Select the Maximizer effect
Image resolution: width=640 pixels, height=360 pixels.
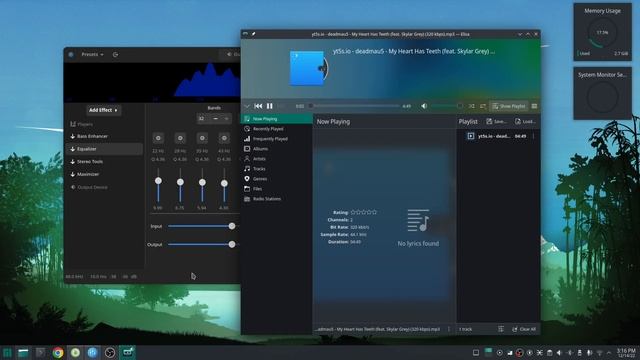click(104, 174)
